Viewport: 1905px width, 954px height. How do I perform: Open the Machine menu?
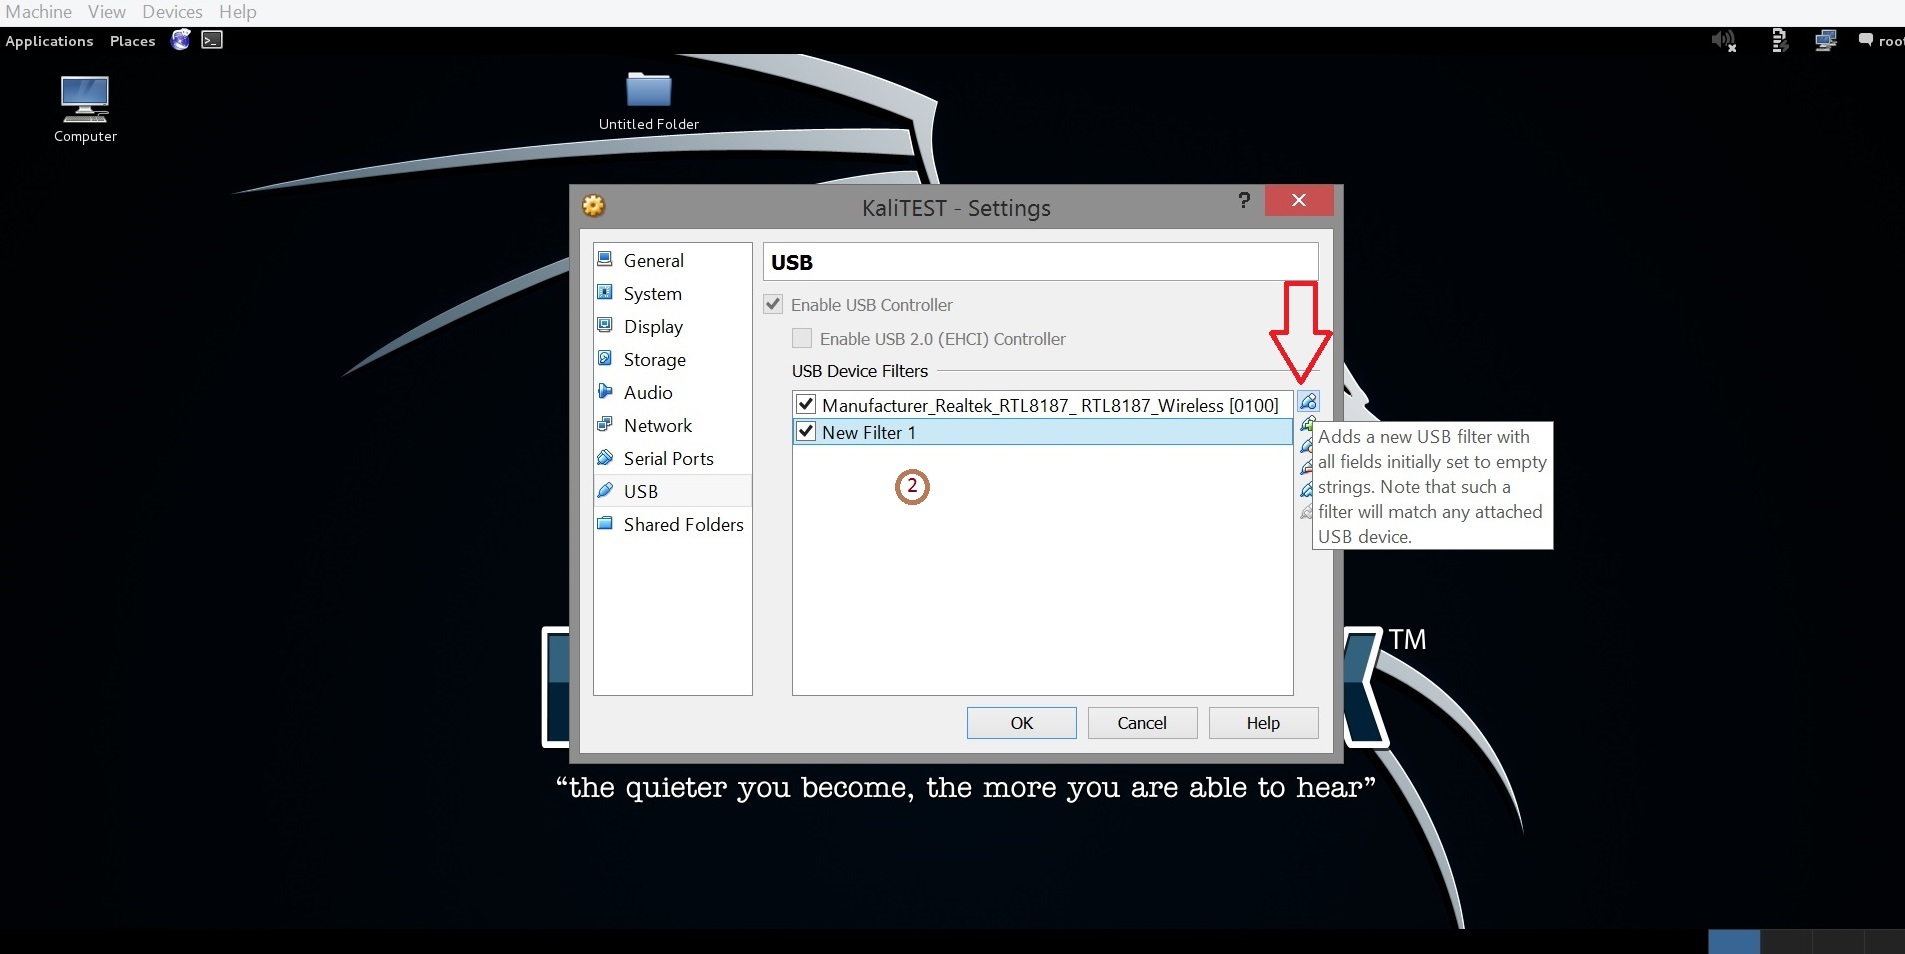[39, 12]
